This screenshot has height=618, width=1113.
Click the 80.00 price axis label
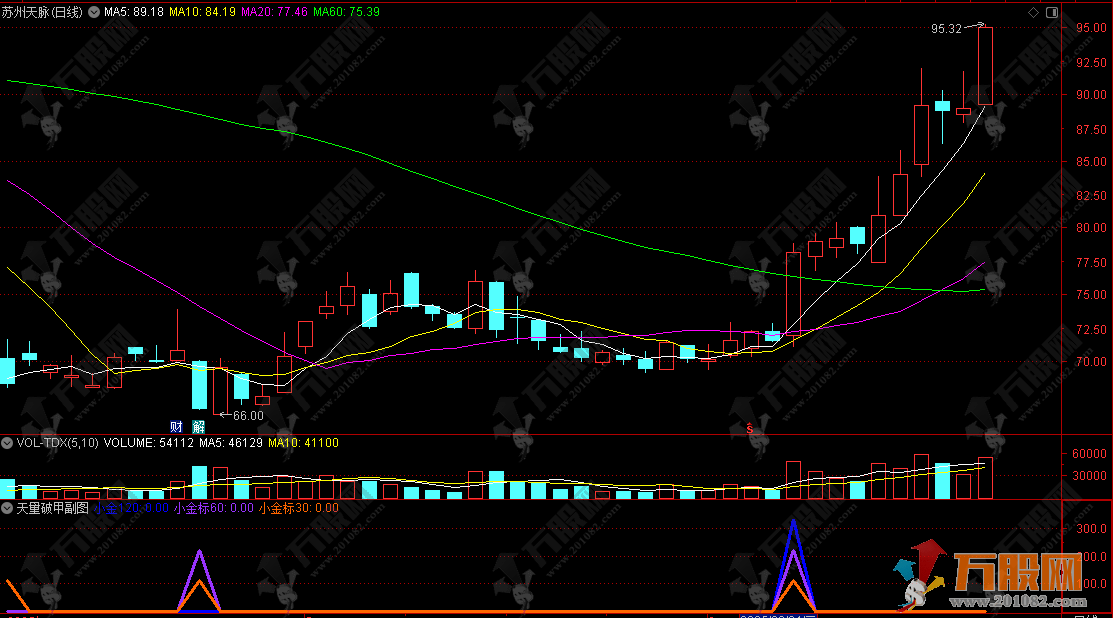[x=1091, y=228]
